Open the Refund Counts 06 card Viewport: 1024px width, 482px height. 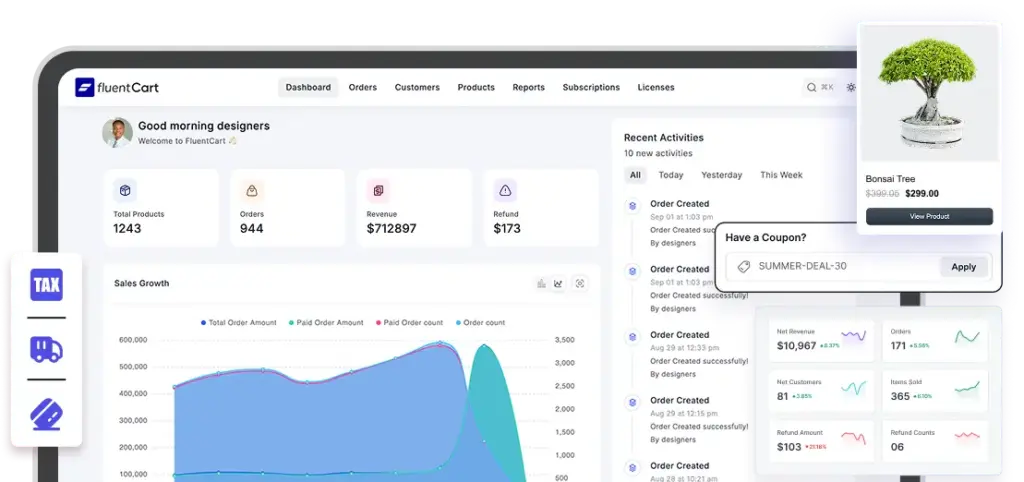click(935, 442)
